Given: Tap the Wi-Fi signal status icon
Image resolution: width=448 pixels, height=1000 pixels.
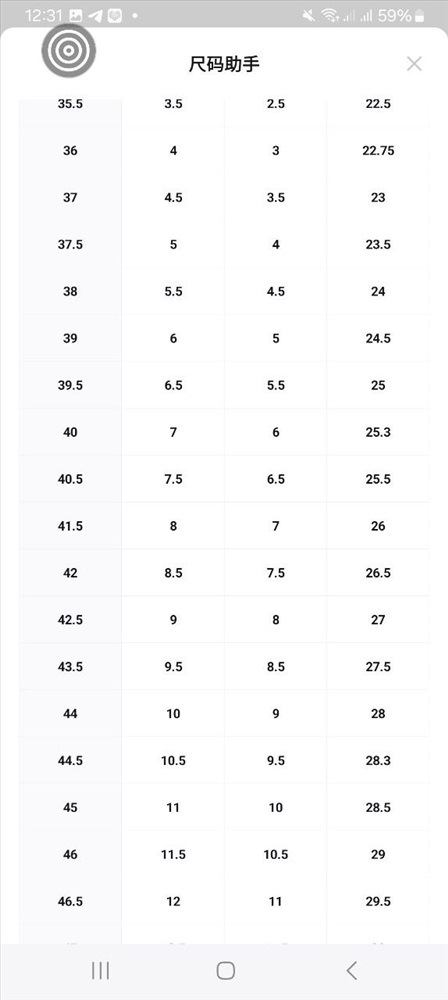Looking at the screenshot, I should click(329, 16).
